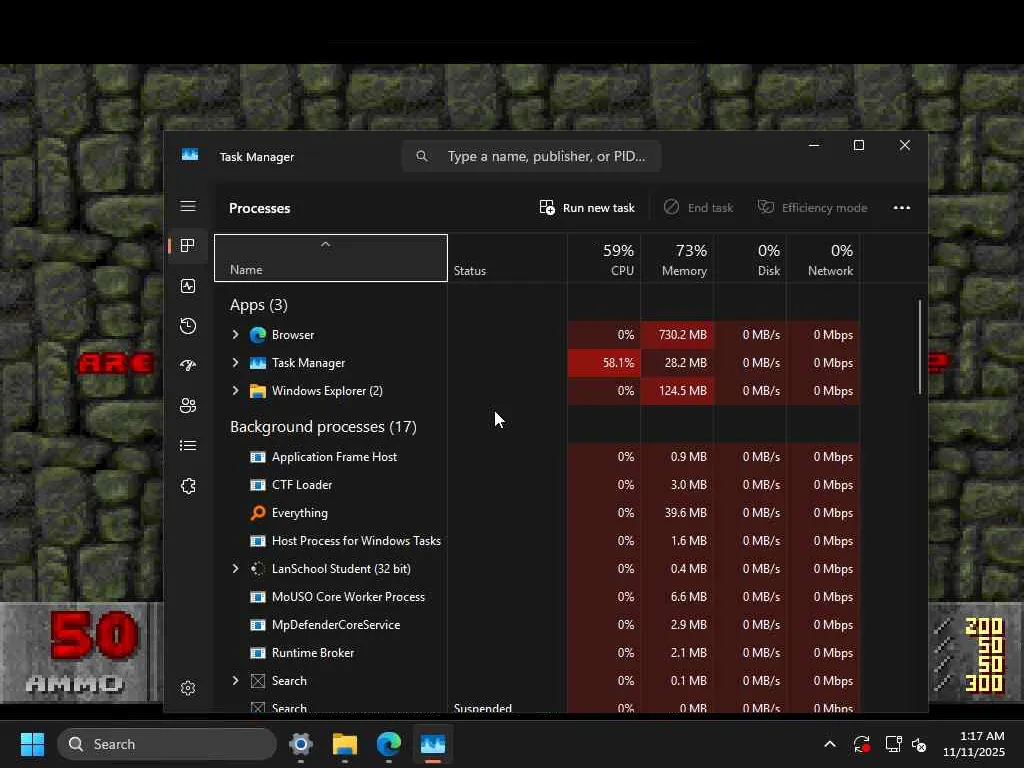This screenshot has height=768, width=1024.
Task: Open the Users icon in the sidebar
Action: coord(188,406)
